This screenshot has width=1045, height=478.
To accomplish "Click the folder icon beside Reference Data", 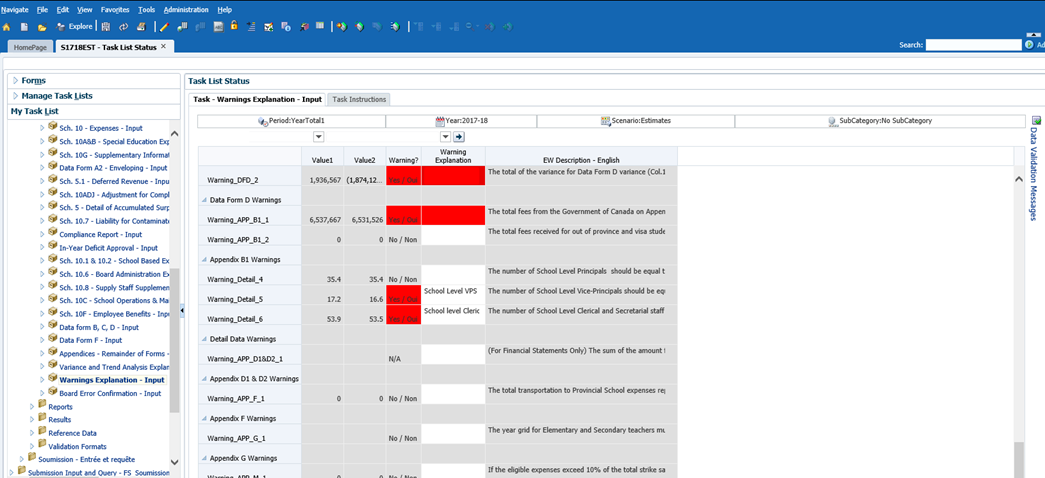I will [x=42, y=432].
